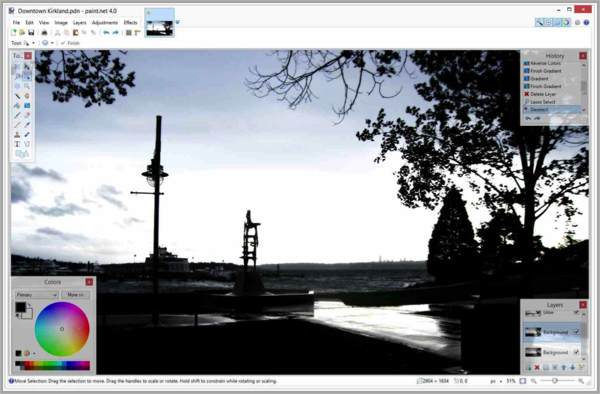The image size is (600, 394).
Task: Open the Adjustments menu
Action: [x=105, y=23]
